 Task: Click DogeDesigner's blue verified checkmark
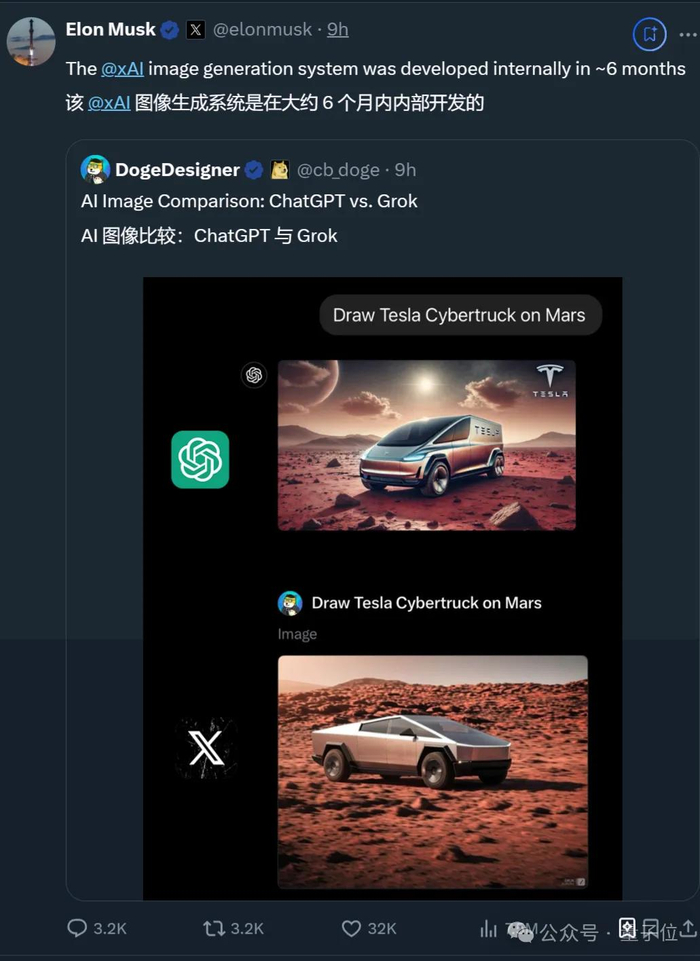click(x=255, y=169)
